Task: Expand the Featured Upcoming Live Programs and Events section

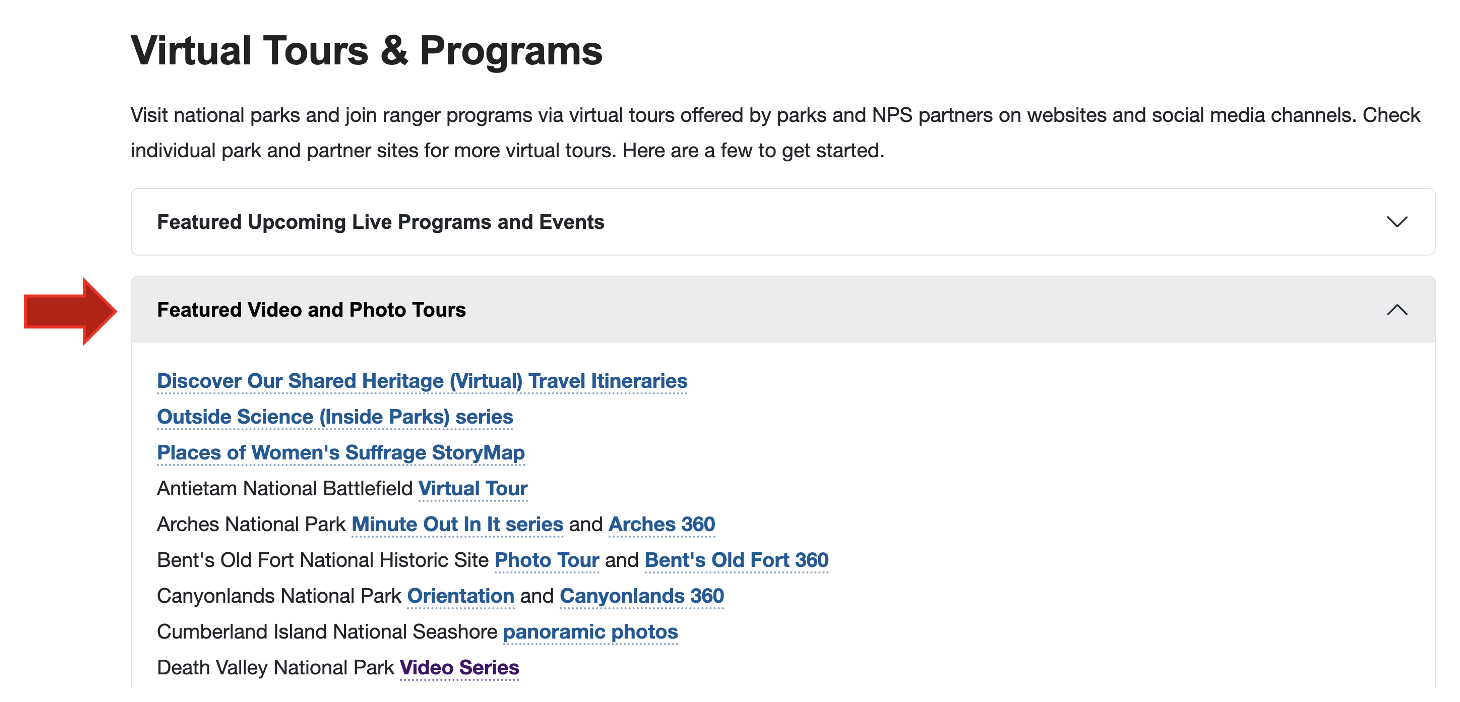Action: pos(780,221)
